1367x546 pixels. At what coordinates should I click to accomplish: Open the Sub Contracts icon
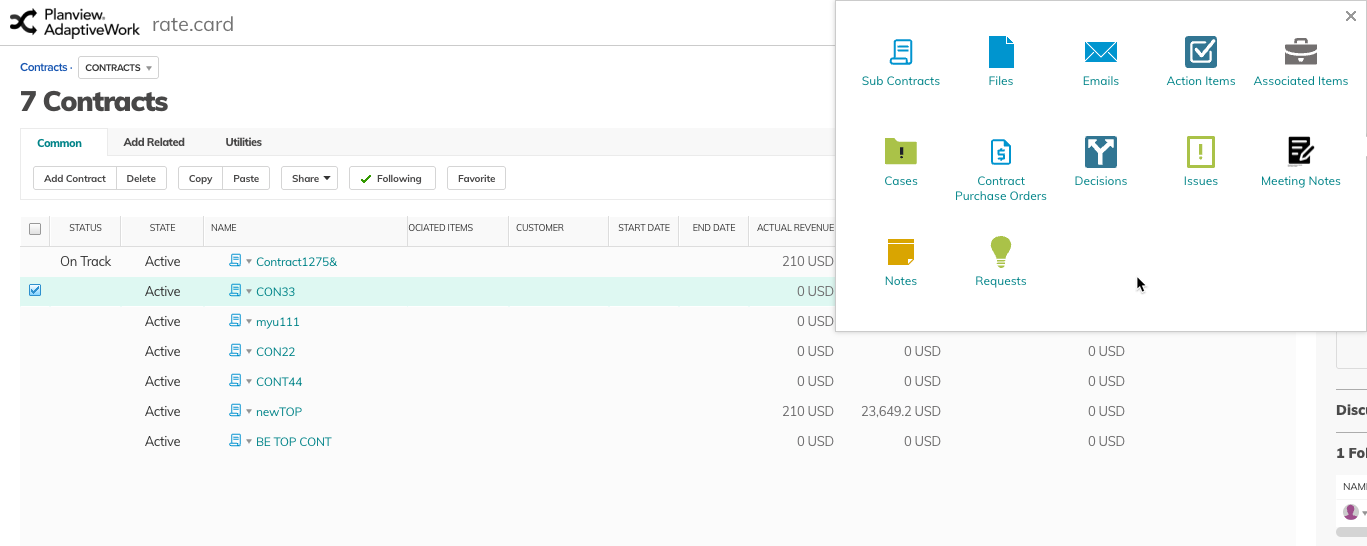tap(901, 52)
